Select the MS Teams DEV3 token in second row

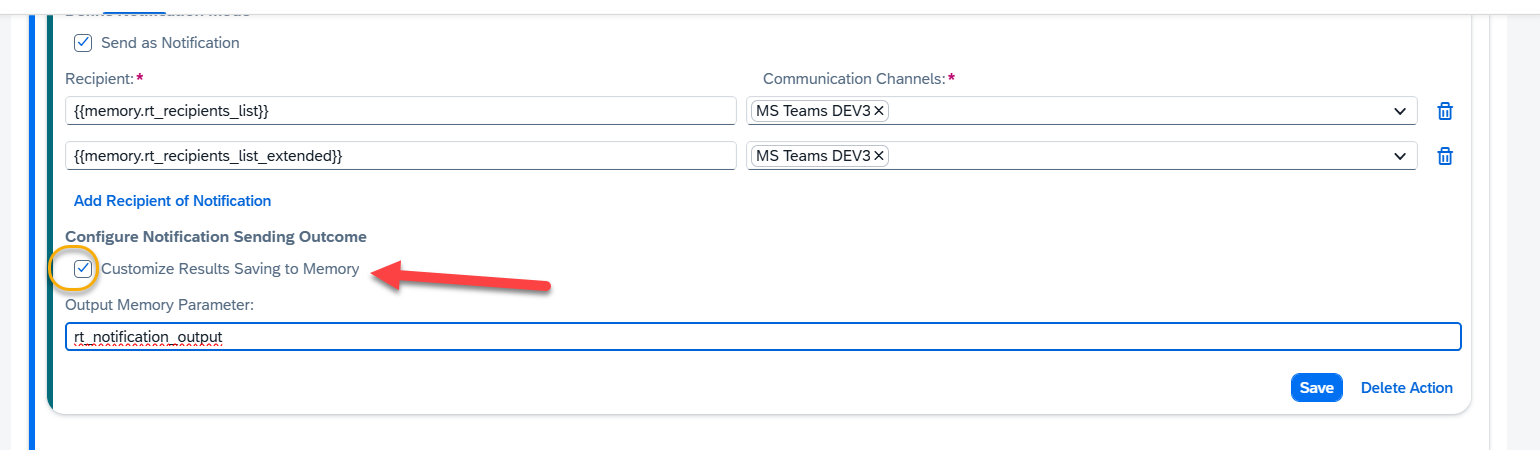(x=813, y=156)
